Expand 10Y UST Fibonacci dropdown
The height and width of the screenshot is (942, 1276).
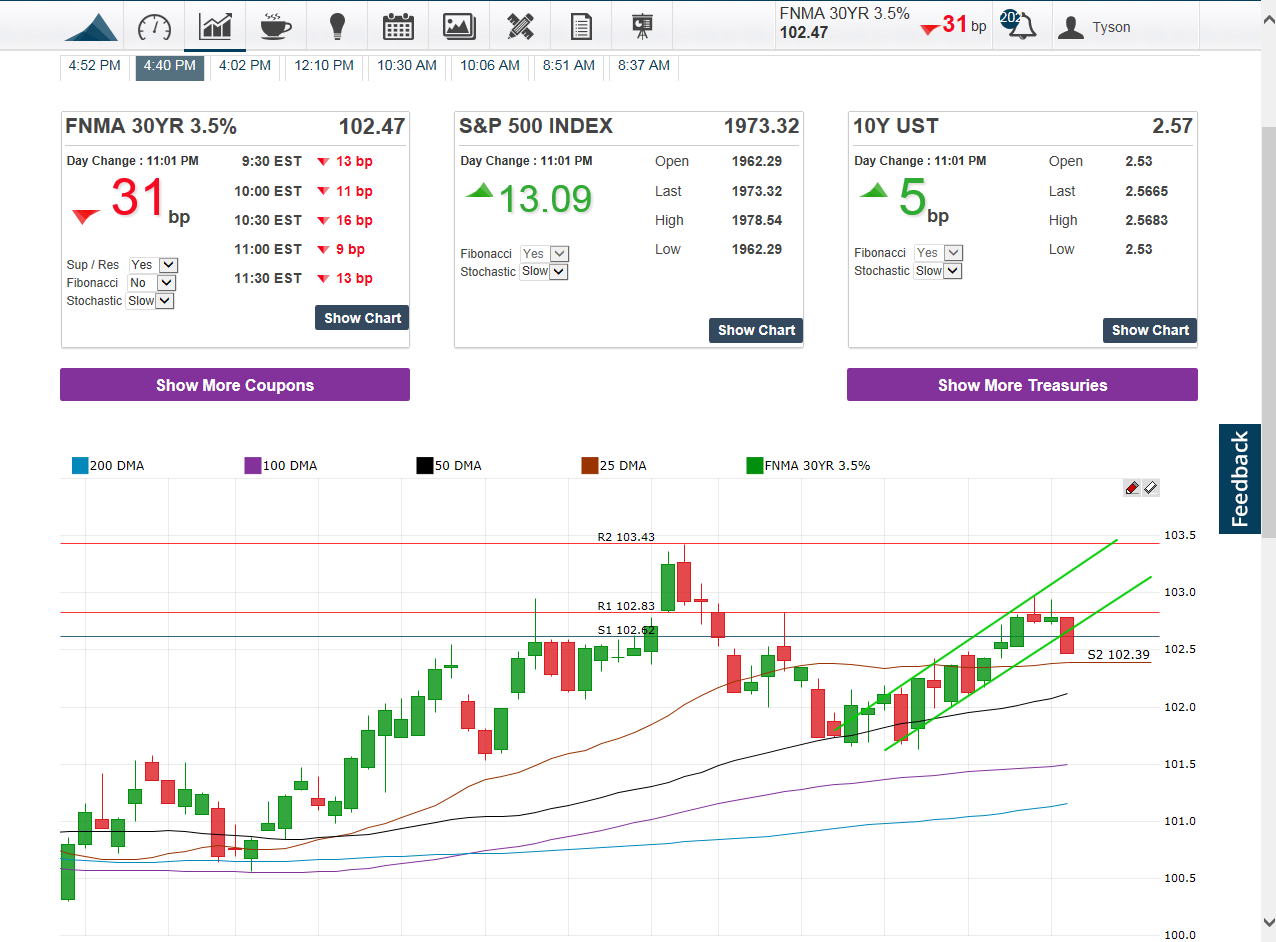pyautogui.click(x=939, y=253)
